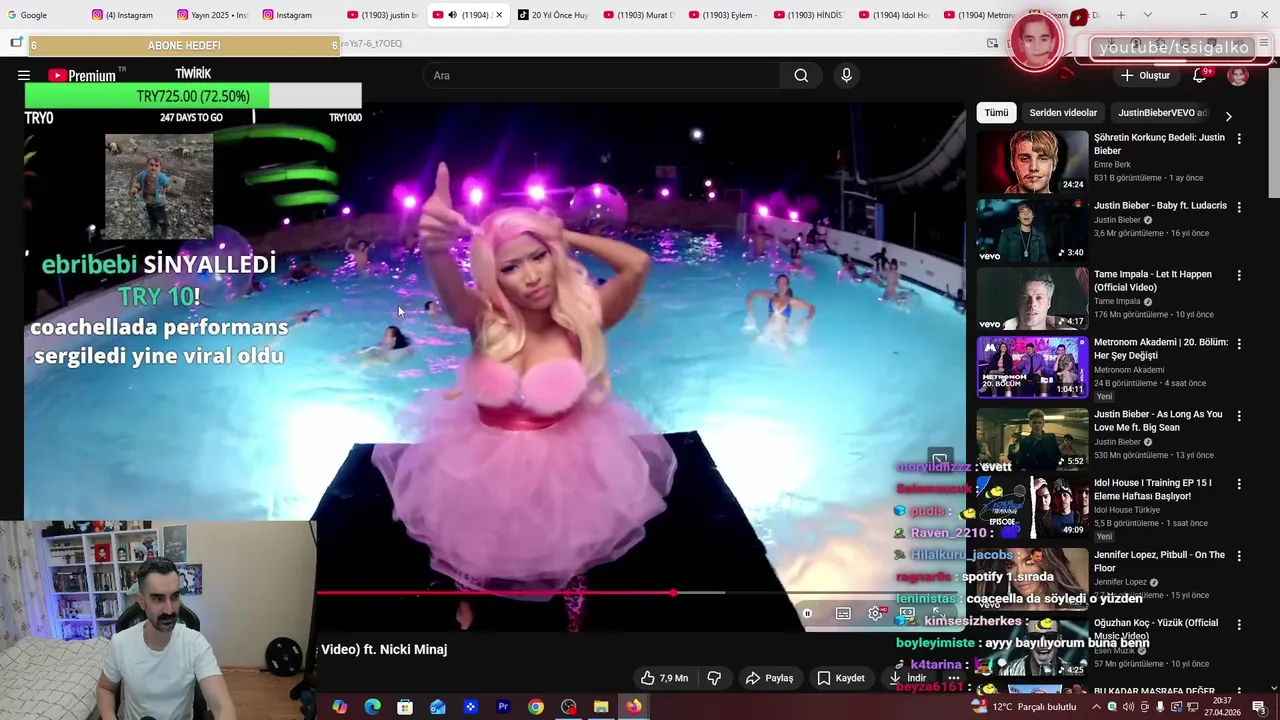Open the YouTube hamburger guide menu
Viewport: 1280px width, 720px height.
coord(24,75)
